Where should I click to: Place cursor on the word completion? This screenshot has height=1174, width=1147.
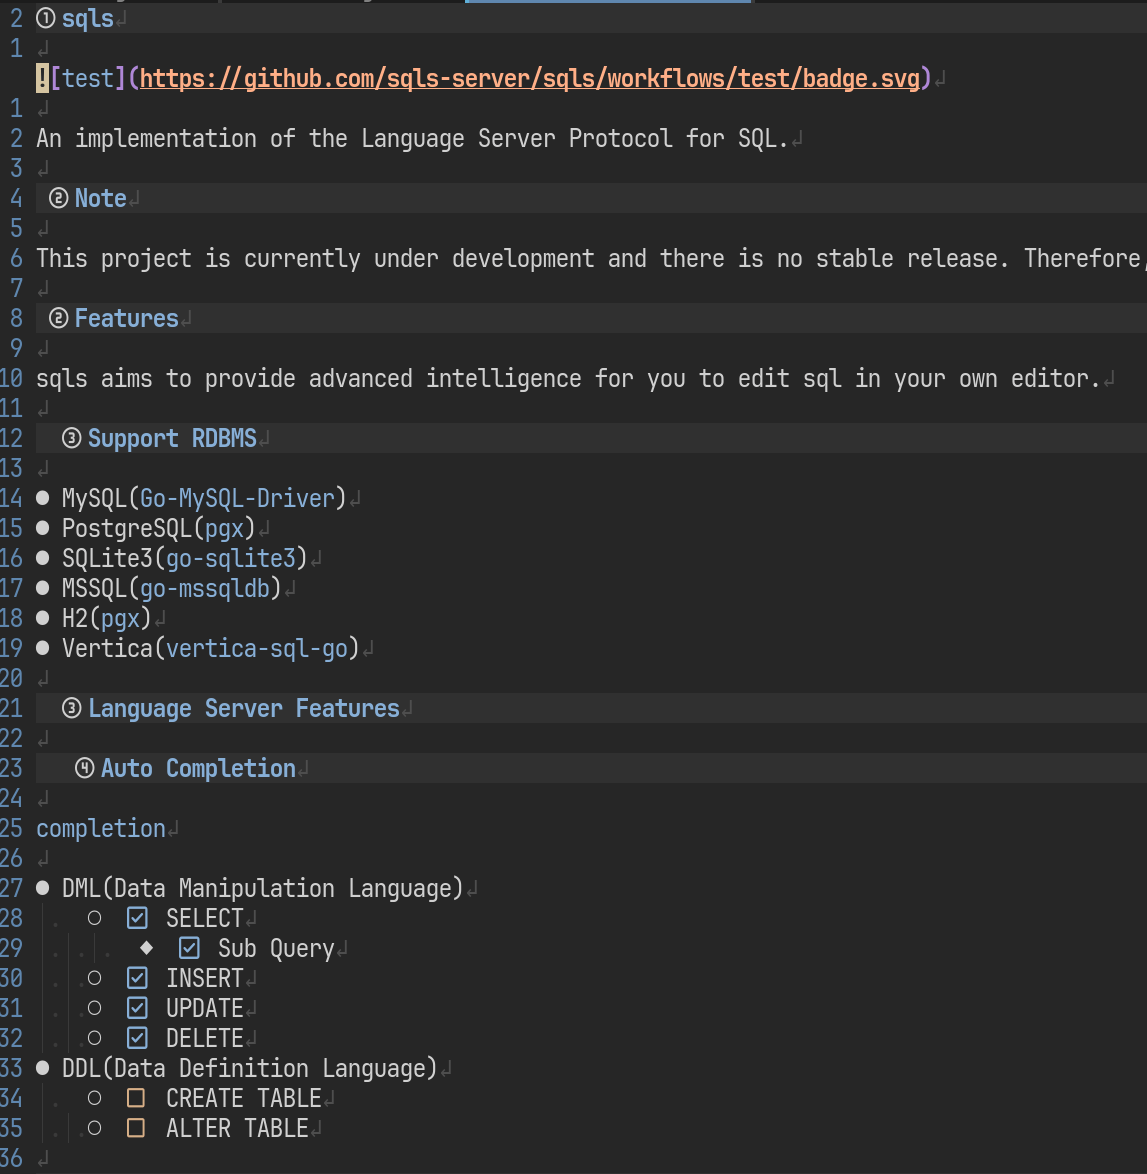101,828
